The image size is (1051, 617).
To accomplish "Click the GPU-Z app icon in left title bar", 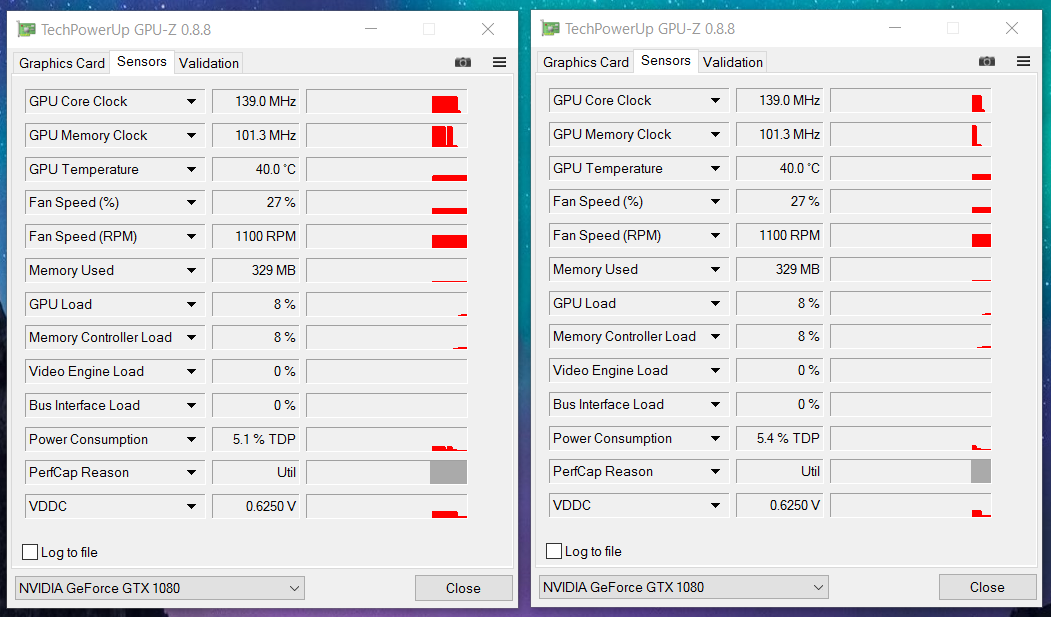I will [26, 29].
